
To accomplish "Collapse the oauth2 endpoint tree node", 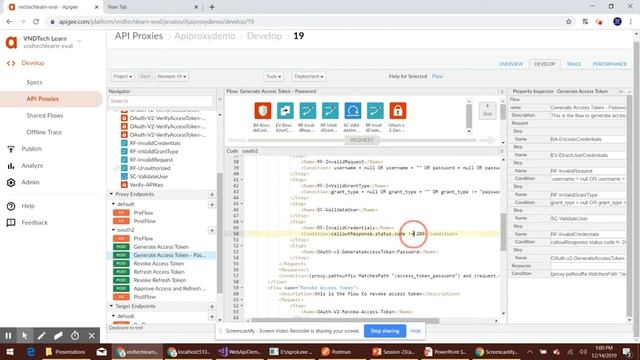I will click(114, 230).
